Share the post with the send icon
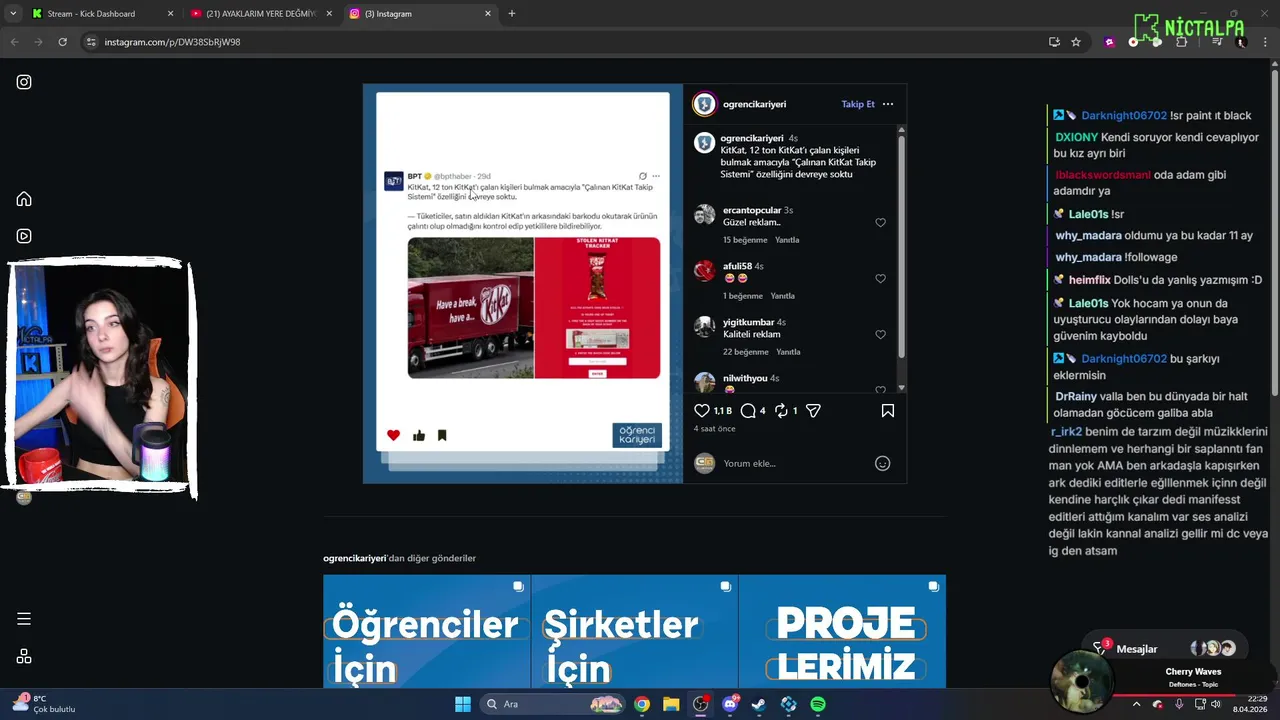 [813, 410]
